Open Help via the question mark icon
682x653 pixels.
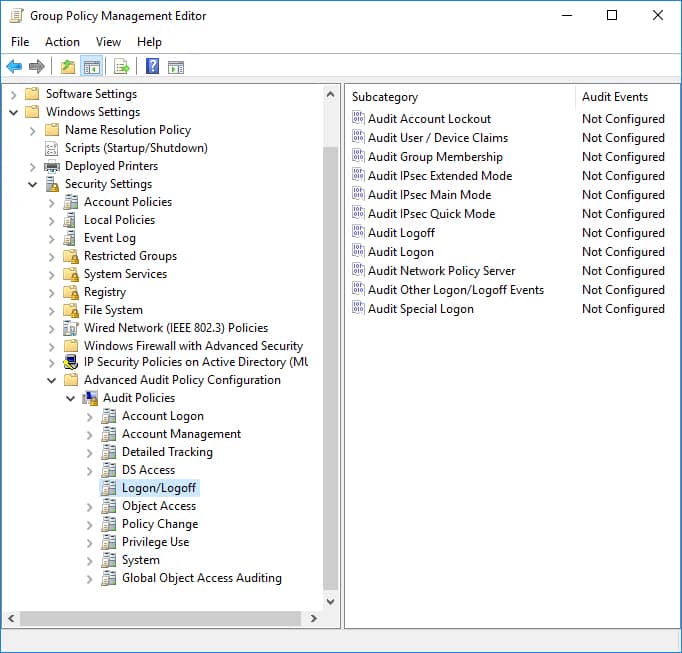(x=152, y=67)
